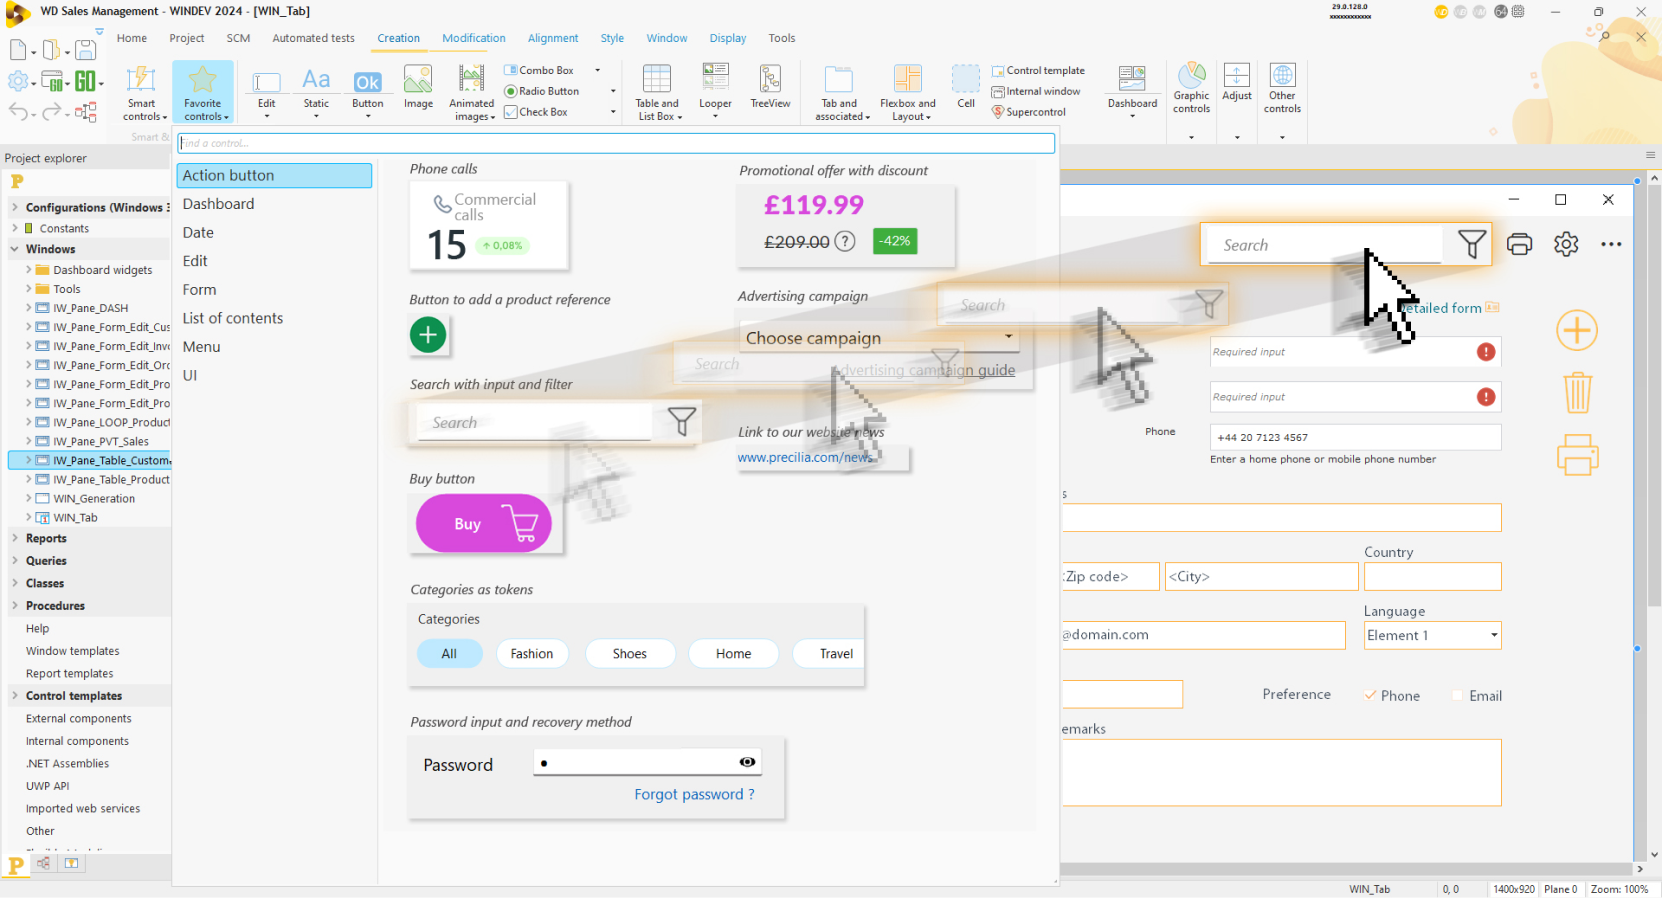Insert a Check Box control from ribbon
The image size is (1662, 898).
pyautogui.click(x=536, y=112)
